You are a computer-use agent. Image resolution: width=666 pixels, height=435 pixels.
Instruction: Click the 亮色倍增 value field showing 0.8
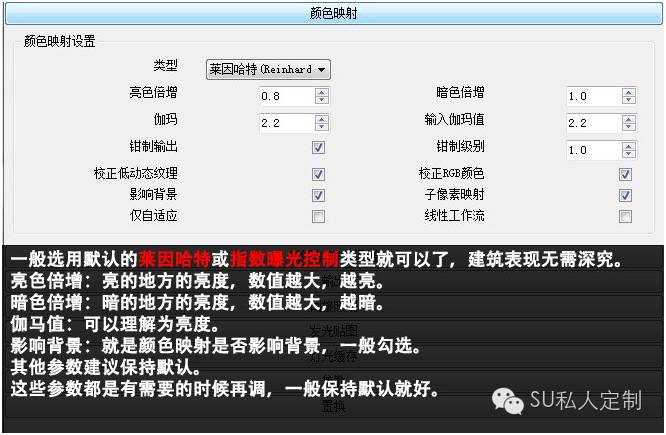coord(286,96)
